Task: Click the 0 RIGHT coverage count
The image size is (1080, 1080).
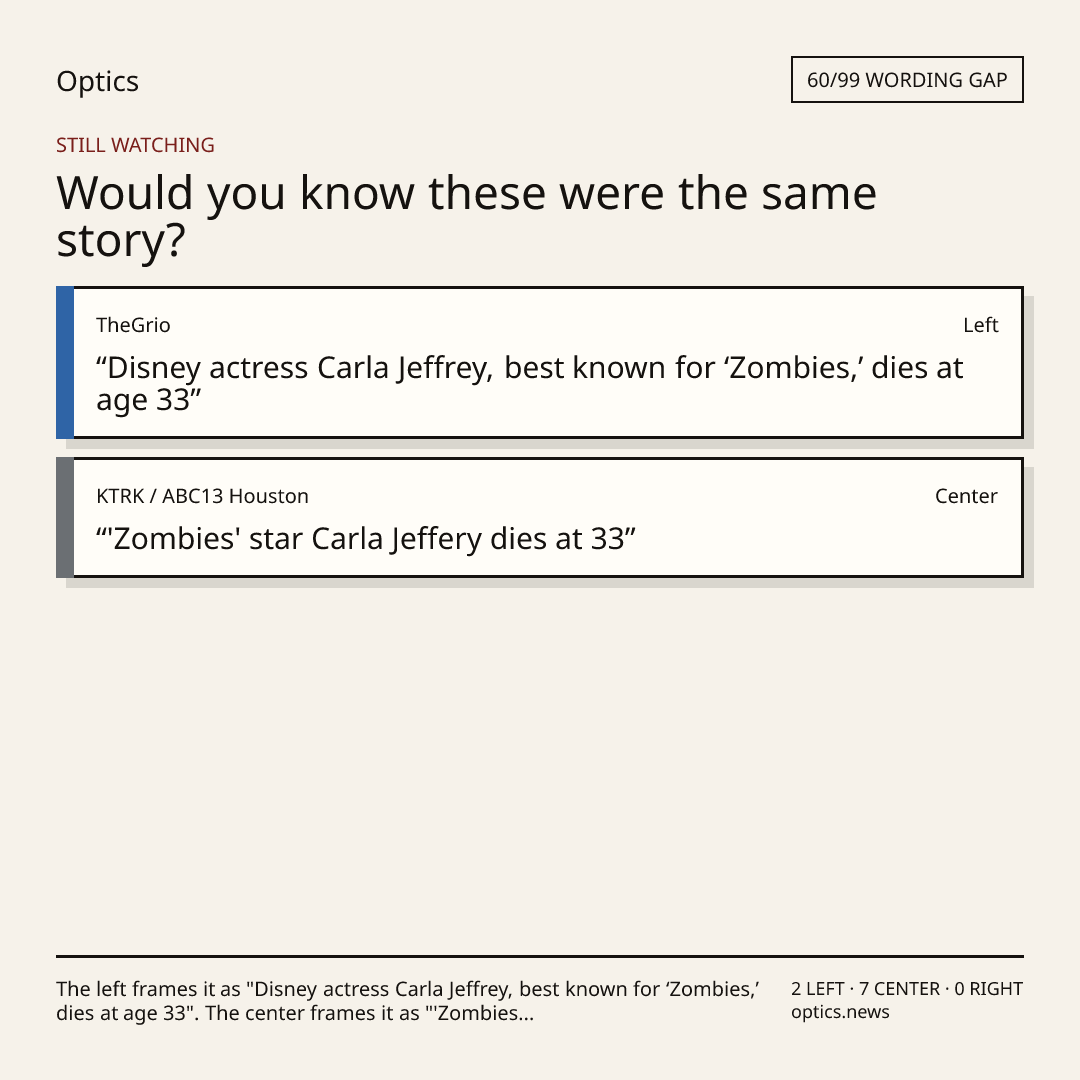Action: pos(988,989)
